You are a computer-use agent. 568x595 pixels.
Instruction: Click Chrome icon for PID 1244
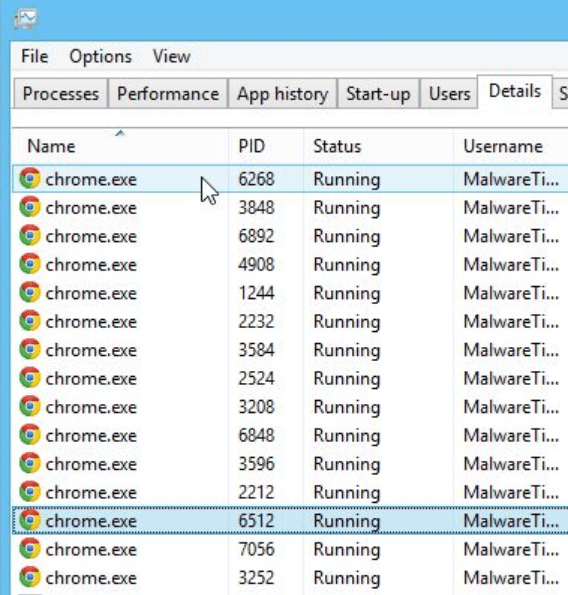point(30,292)
